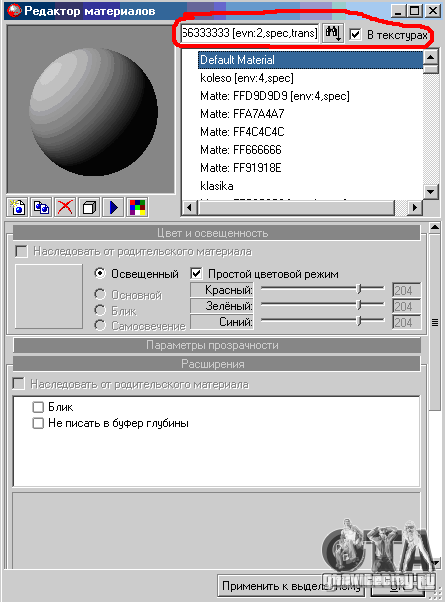Adjust the 'Красный' slider

pos(359,289)
